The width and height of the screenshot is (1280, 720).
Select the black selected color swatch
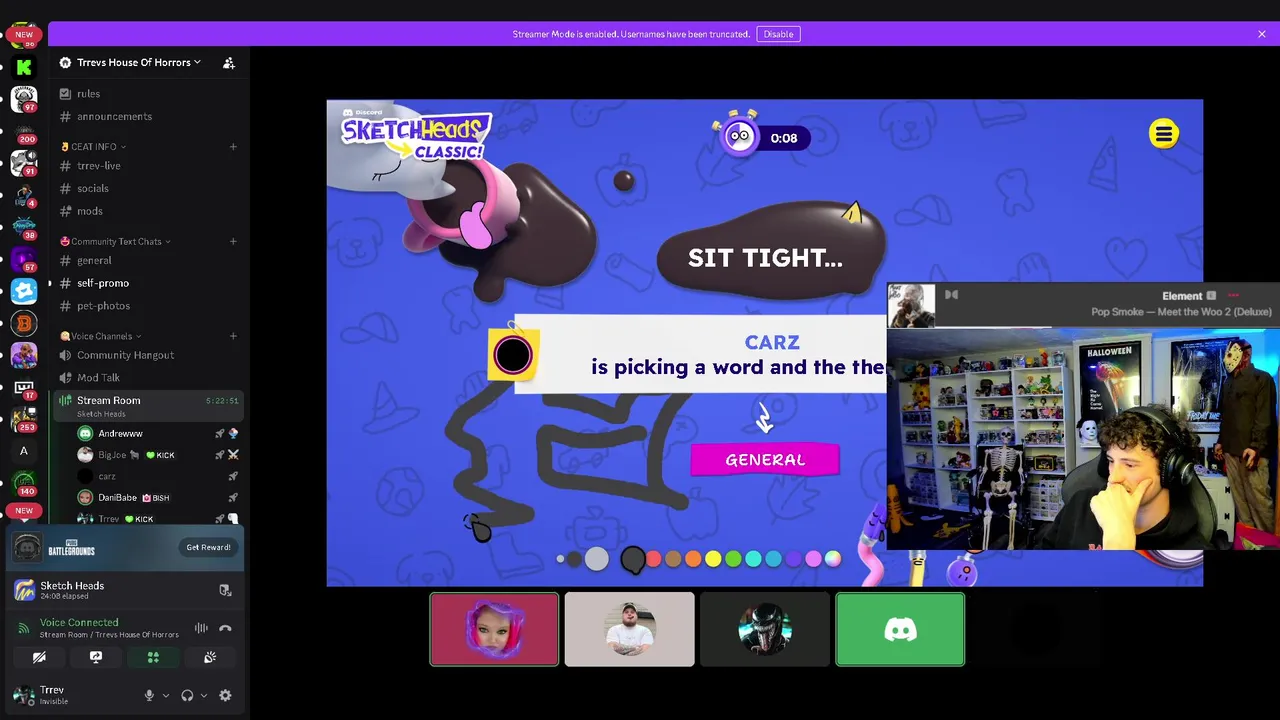pyautogui.click(x=632, y=560)
